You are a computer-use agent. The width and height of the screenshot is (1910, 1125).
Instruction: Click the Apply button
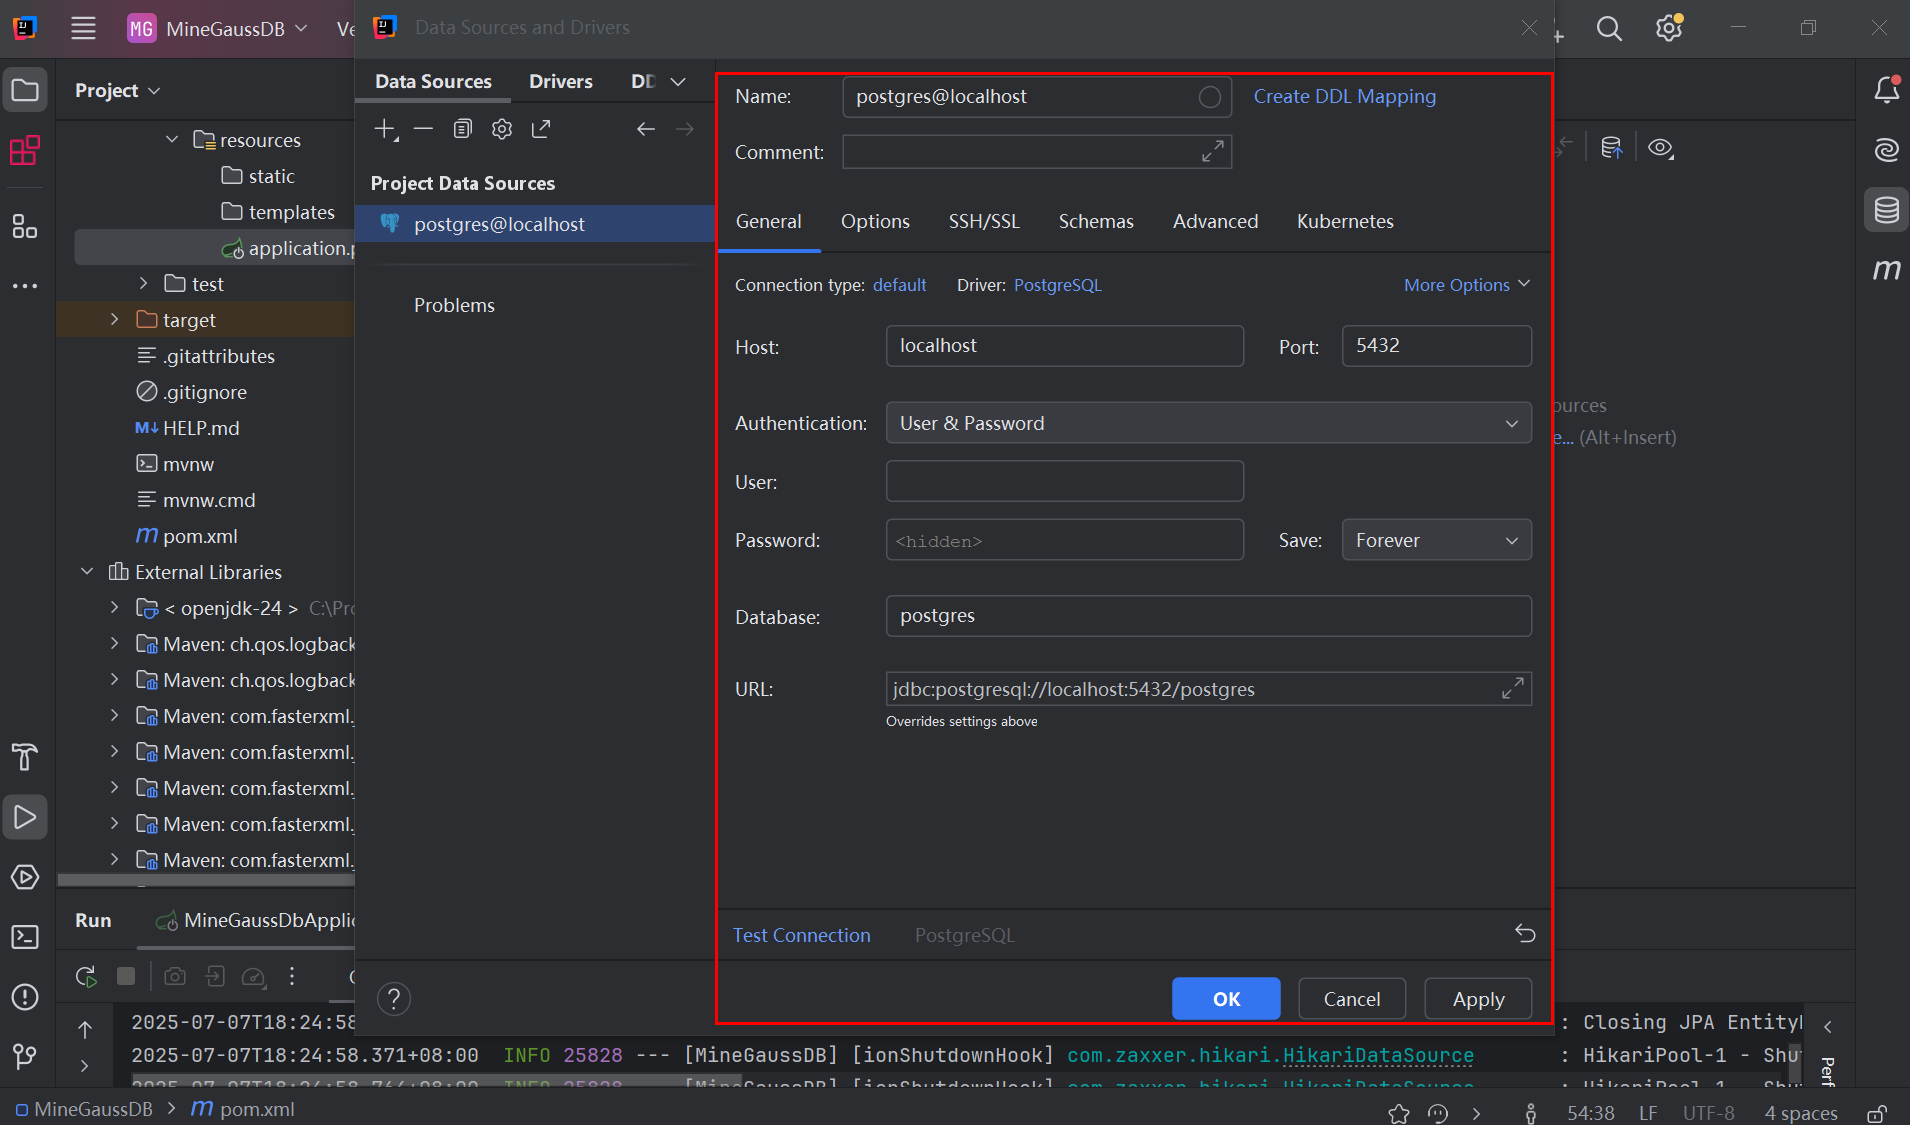(1478, 998)
